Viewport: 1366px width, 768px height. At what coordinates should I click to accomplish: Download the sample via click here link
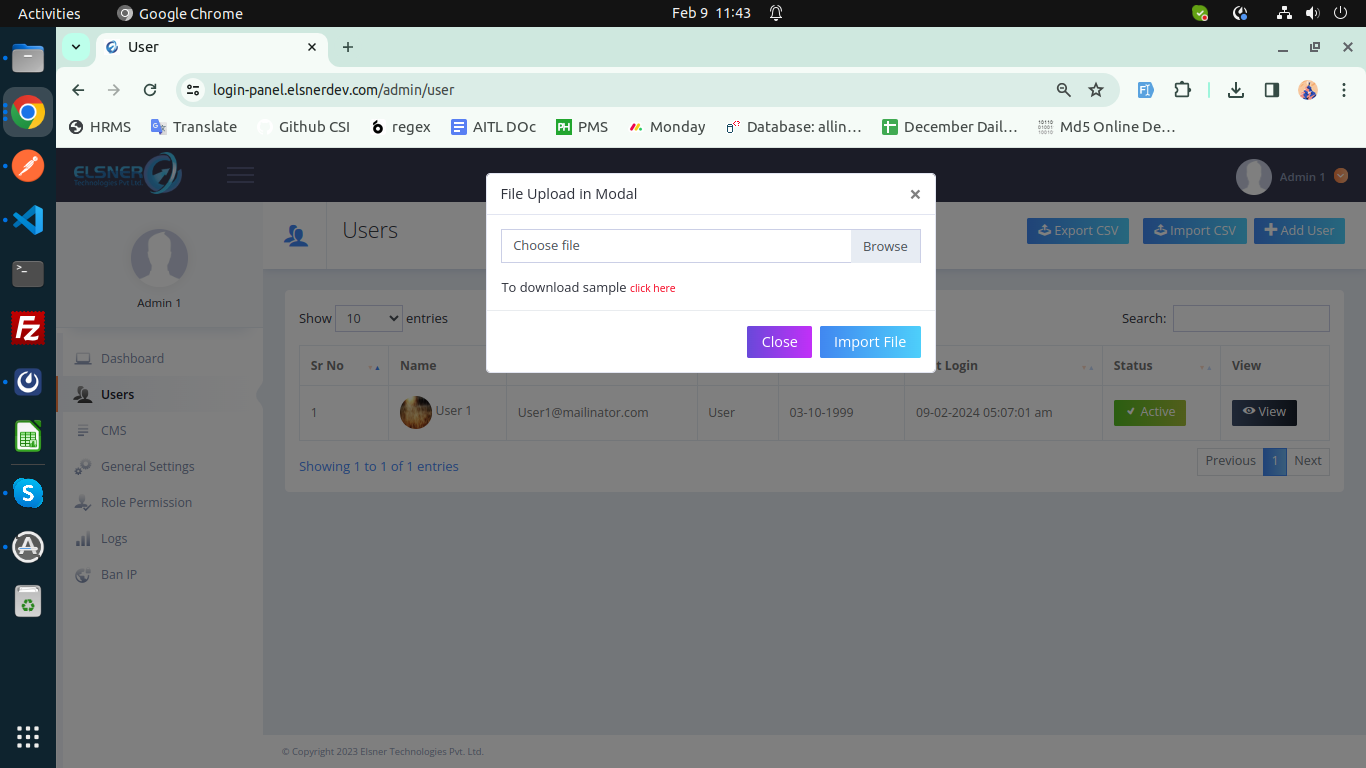pyautogui.click(x=652, y=288)
